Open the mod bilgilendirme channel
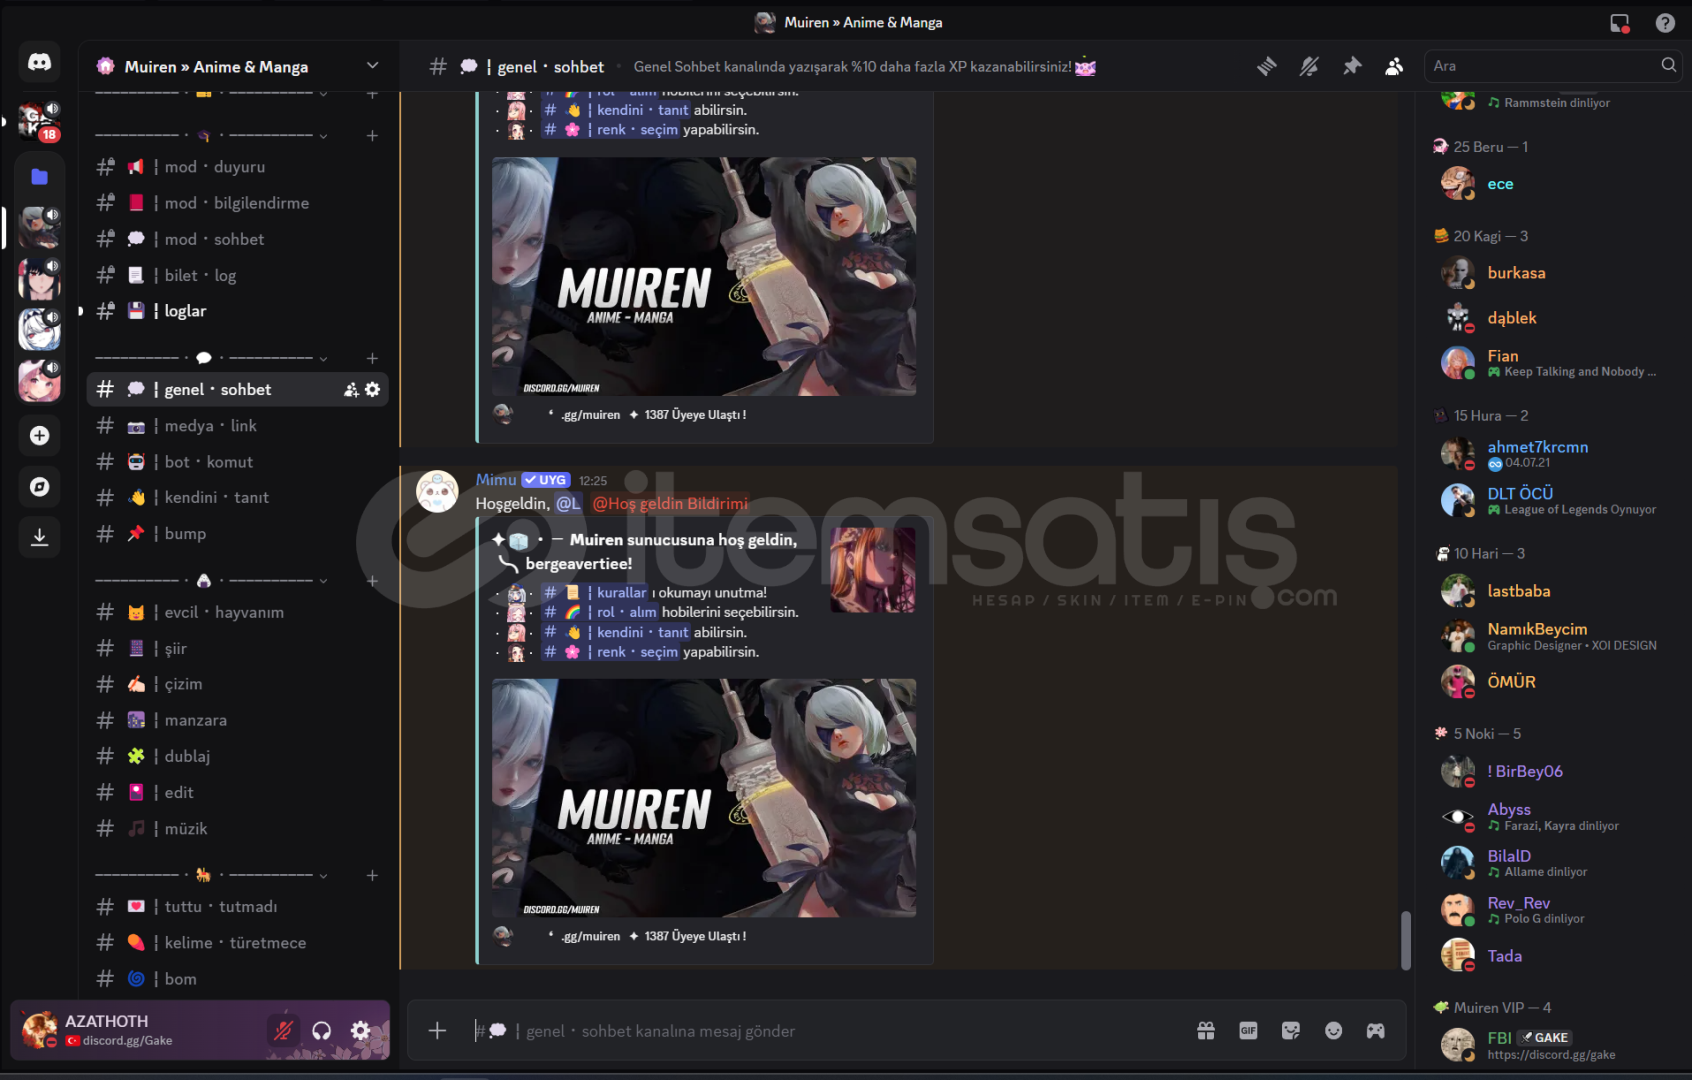Image resolution: width=1692 pixels, height=1080 pixels. (x=237, y=203)
